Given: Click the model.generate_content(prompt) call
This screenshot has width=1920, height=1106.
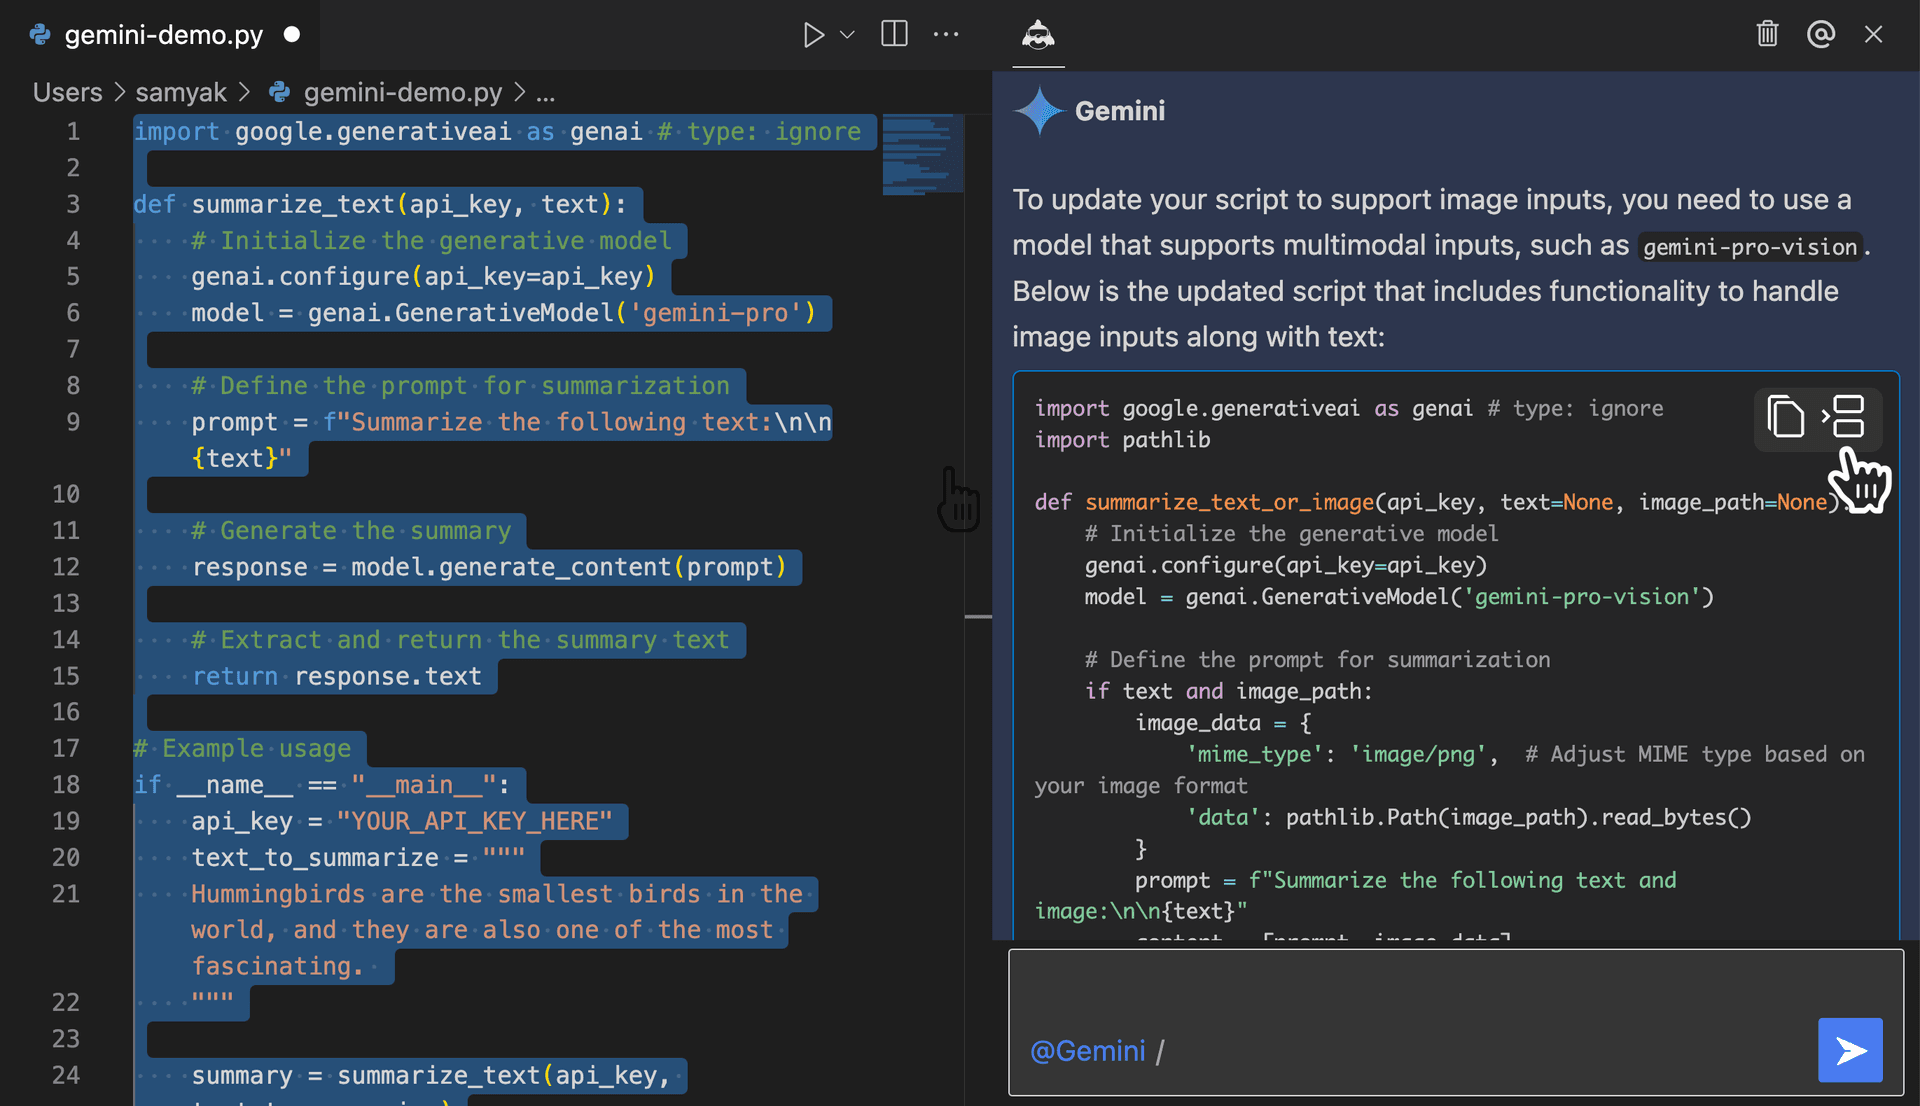Looking at the screenshot, I should tap(569, 567).
